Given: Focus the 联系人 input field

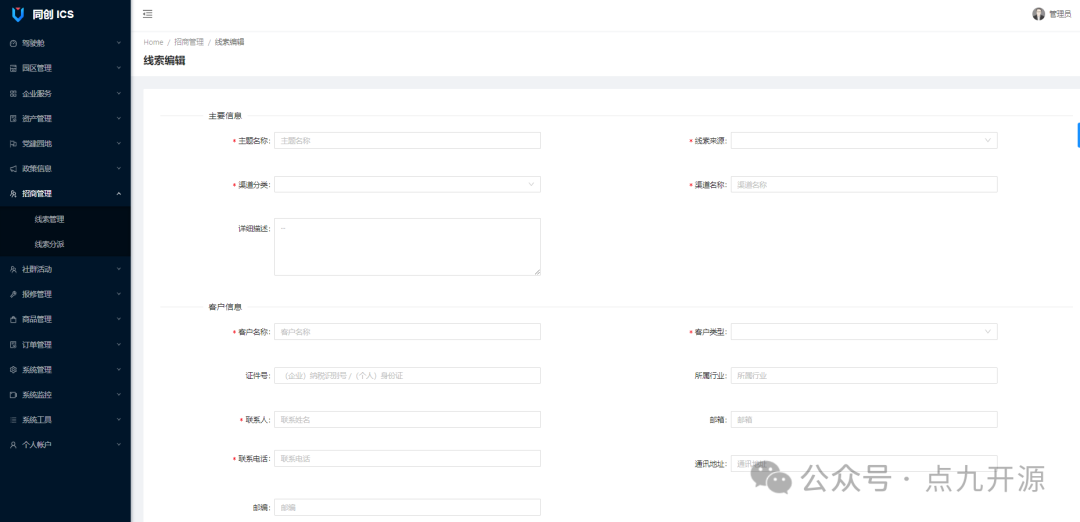Looking at the screenshot, I should (x=407, y=419).
